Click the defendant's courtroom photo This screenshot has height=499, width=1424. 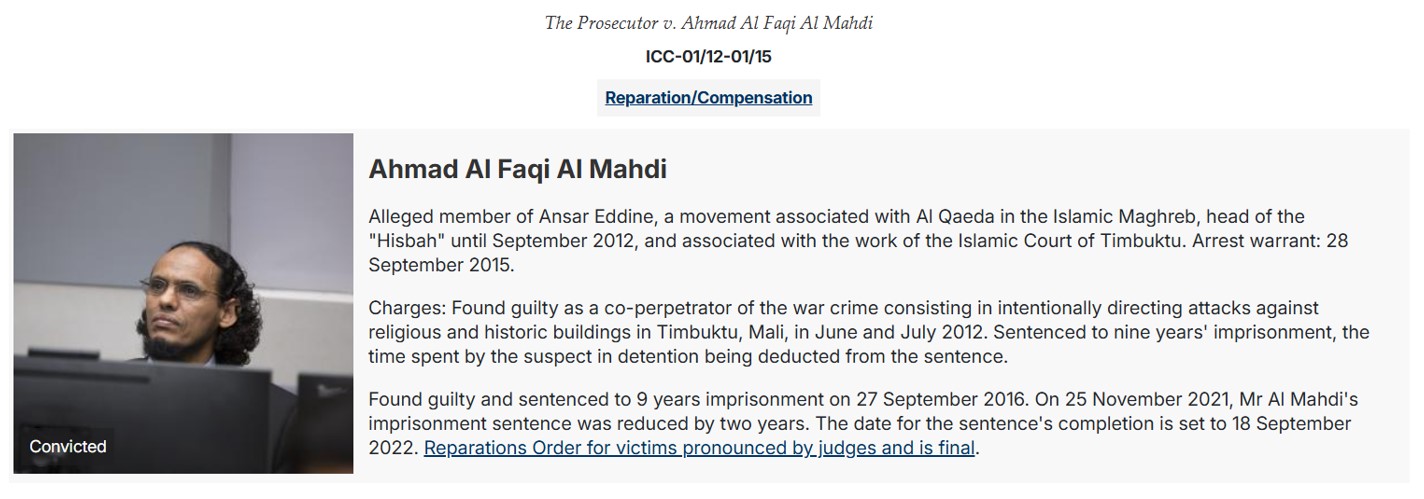pos(183,303)
